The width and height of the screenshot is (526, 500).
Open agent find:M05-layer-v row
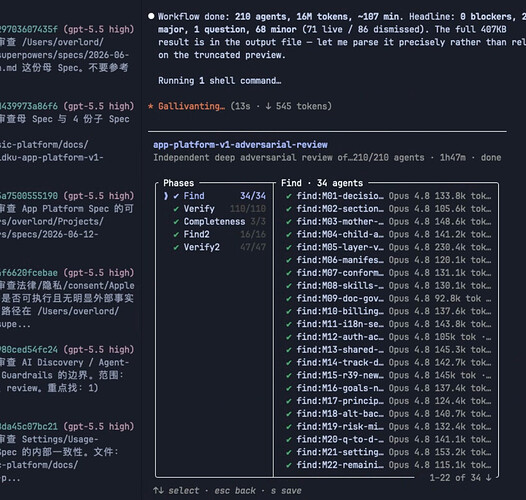click(x=388, y=247)
